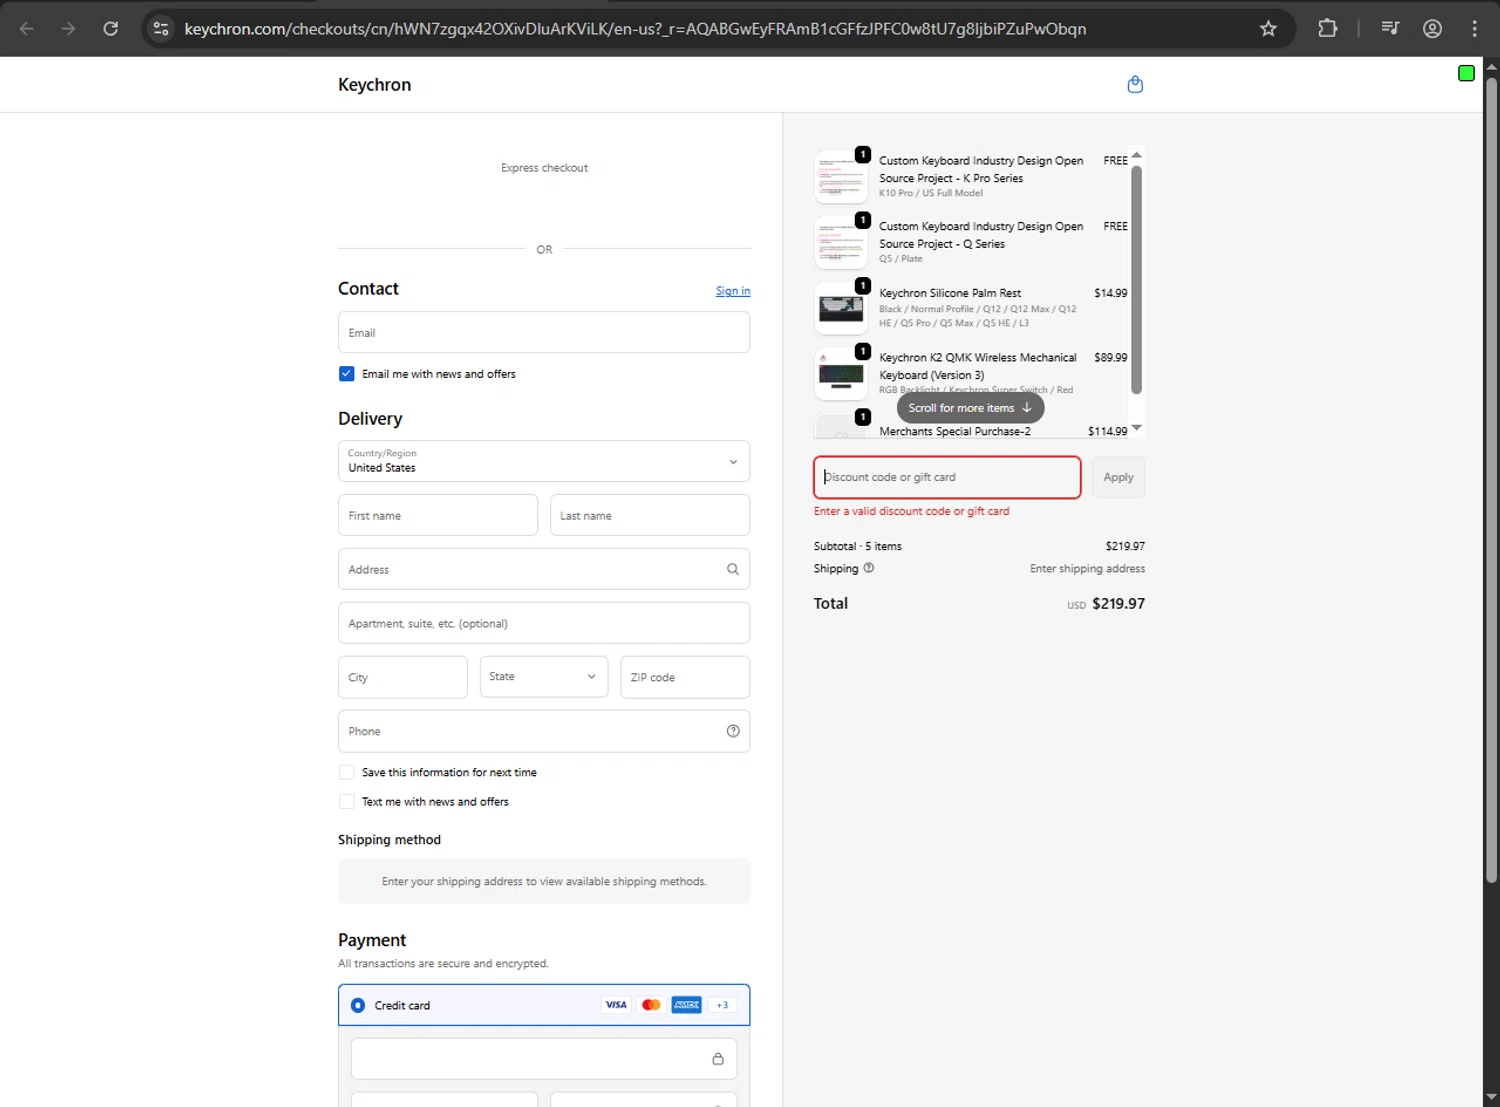Click Enter shipping address text
Image resolution: width=1500 pixels, height=1107 pixels.
click(x=1087, y=568)
